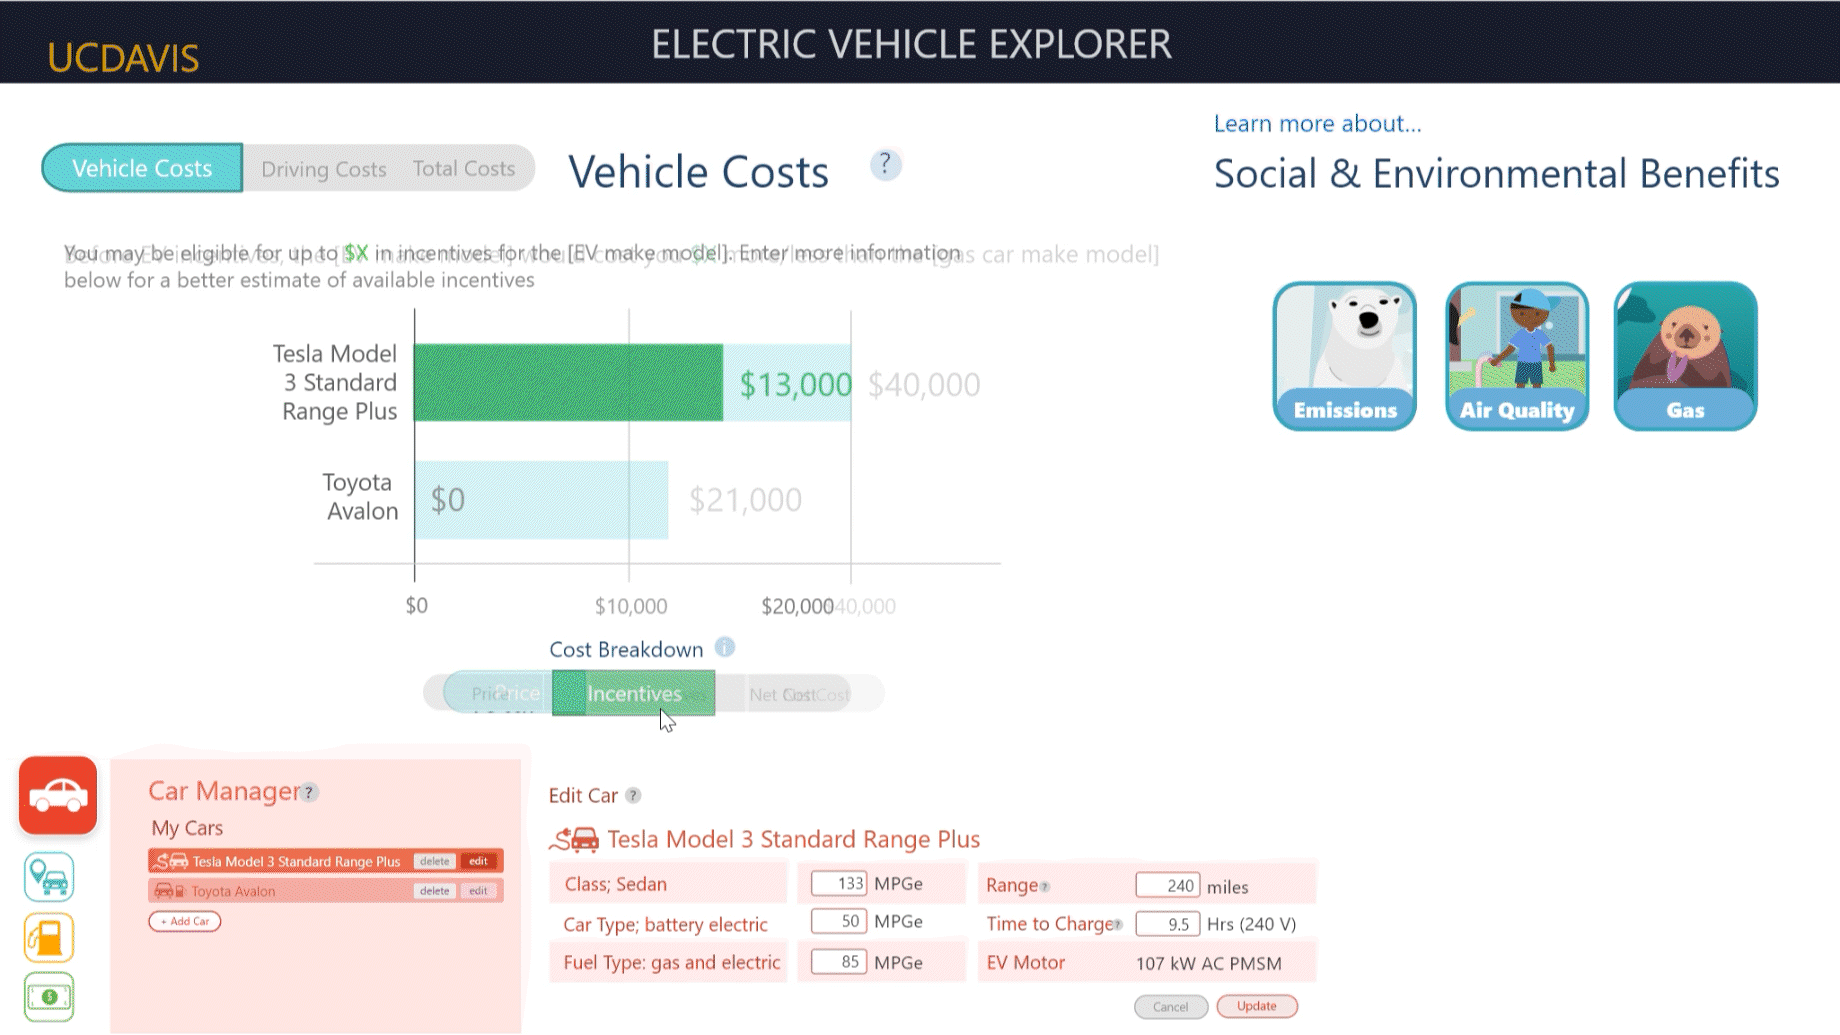The height and width of the screenshot is (1035, 1840).
Task: Click the 'EV Motor' label
Action: (x=1025, y=963)
